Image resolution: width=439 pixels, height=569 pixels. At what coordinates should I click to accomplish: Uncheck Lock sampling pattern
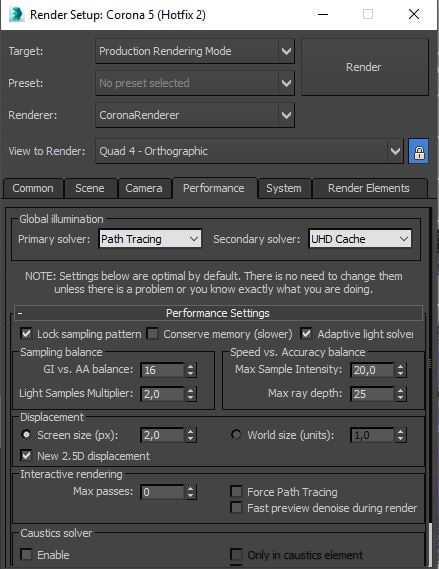26,333
